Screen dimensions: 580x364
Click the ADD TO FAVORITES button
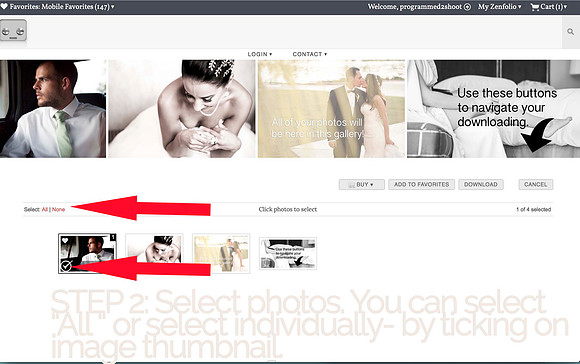point(421,185)
